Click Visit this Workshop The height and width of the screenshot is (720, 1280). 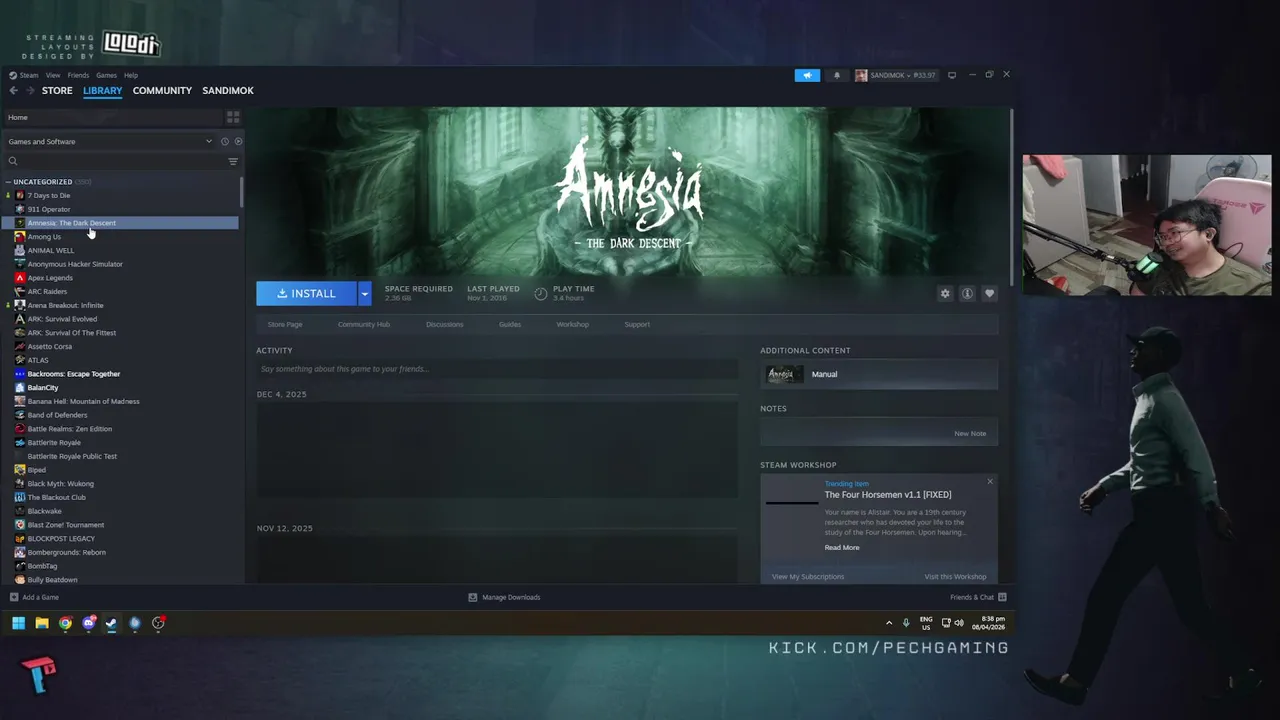point(955,576)
